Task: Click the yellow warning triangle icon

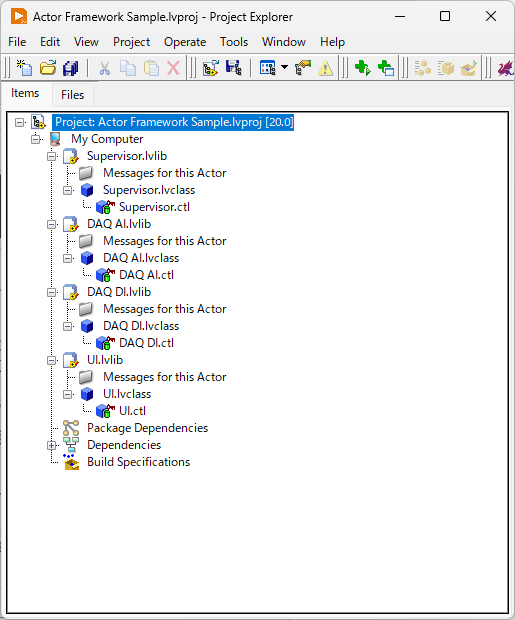Action: 326,68
